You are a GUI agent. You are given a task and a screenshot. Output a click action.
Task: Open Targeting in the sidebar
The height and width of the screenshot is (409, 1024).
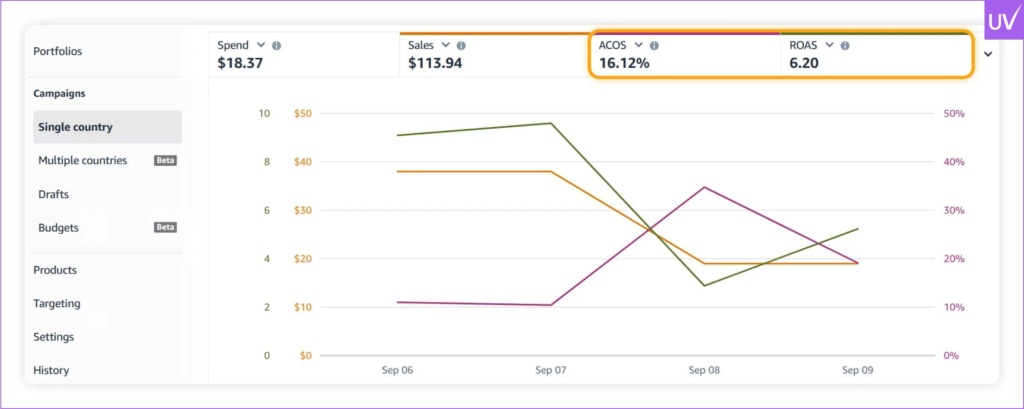point(57,303)
